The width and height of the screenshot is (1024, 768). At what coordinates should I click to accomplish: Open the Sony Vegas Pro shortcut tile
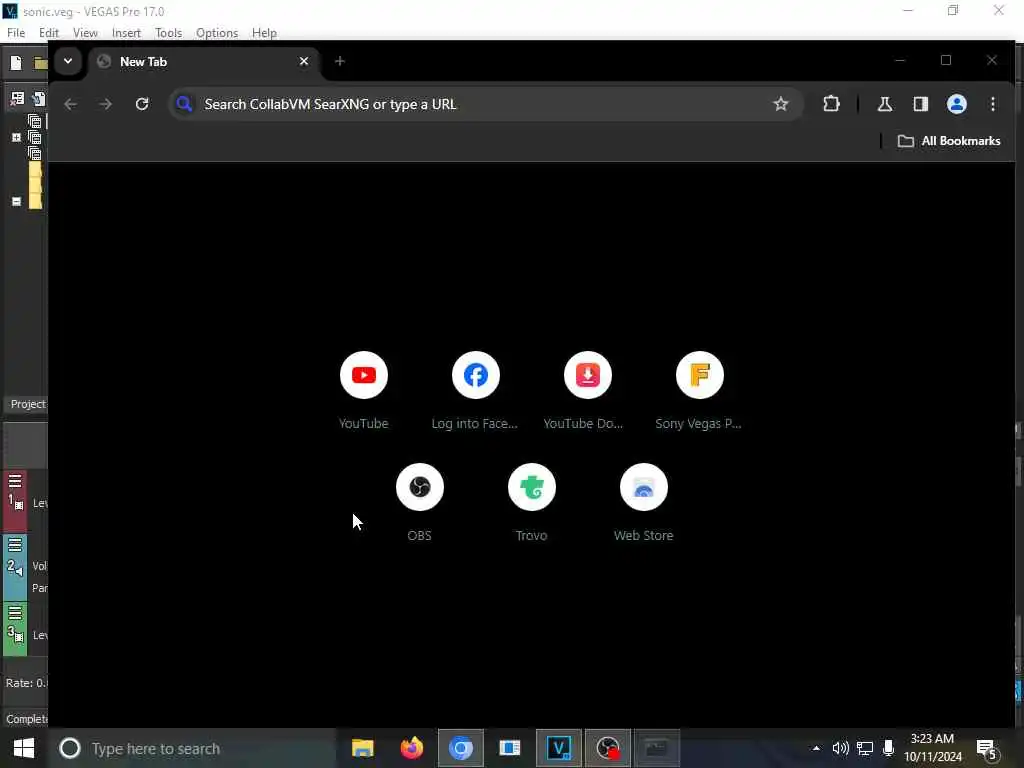699,391
